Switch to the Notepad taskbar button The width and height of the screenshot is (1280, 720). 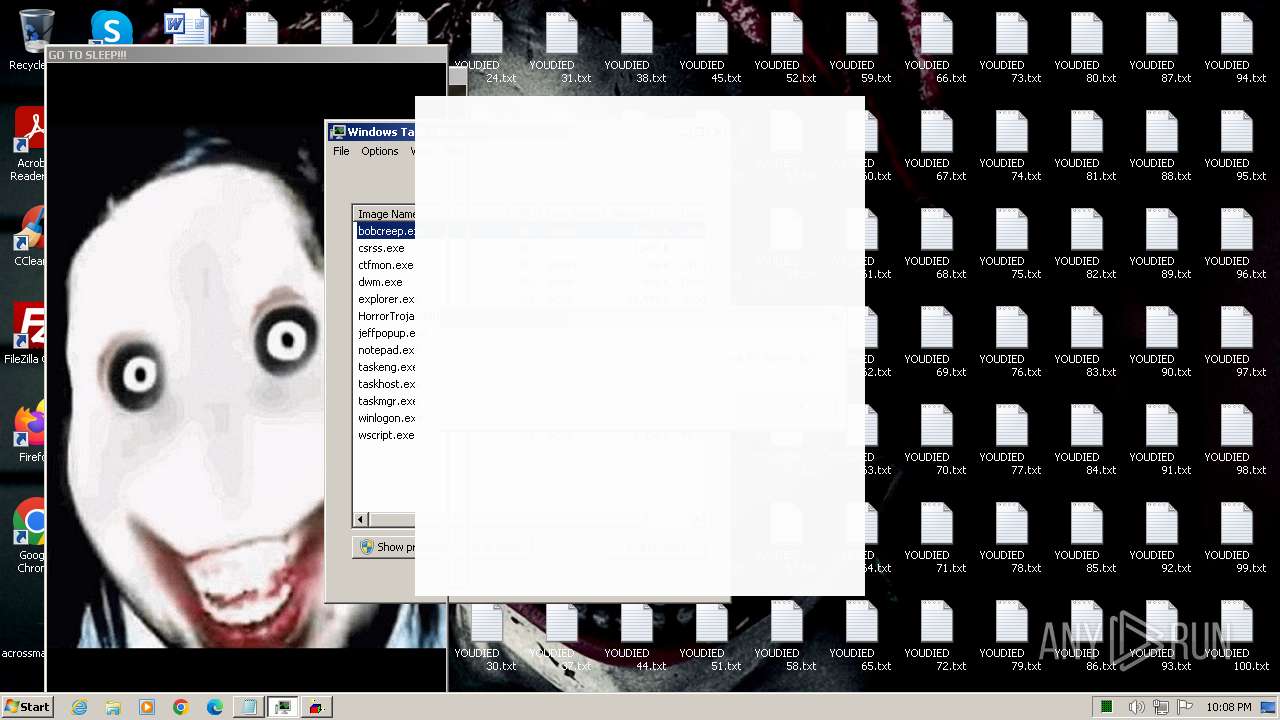click(x=249, y=707)
